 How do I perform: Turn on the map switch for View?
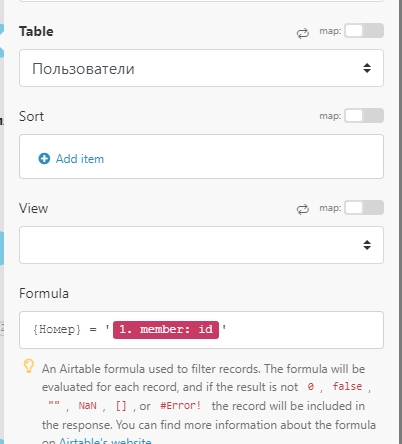364,208
